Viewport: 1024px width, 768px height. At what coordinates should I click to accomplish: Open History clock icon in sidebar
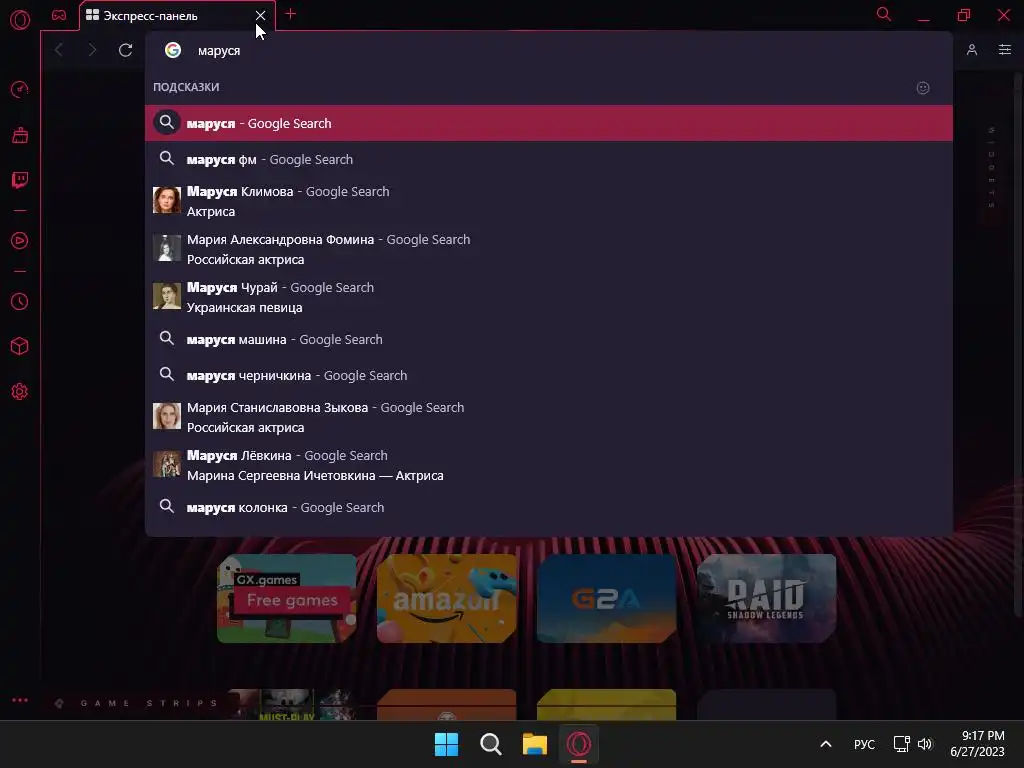[20, 302]
